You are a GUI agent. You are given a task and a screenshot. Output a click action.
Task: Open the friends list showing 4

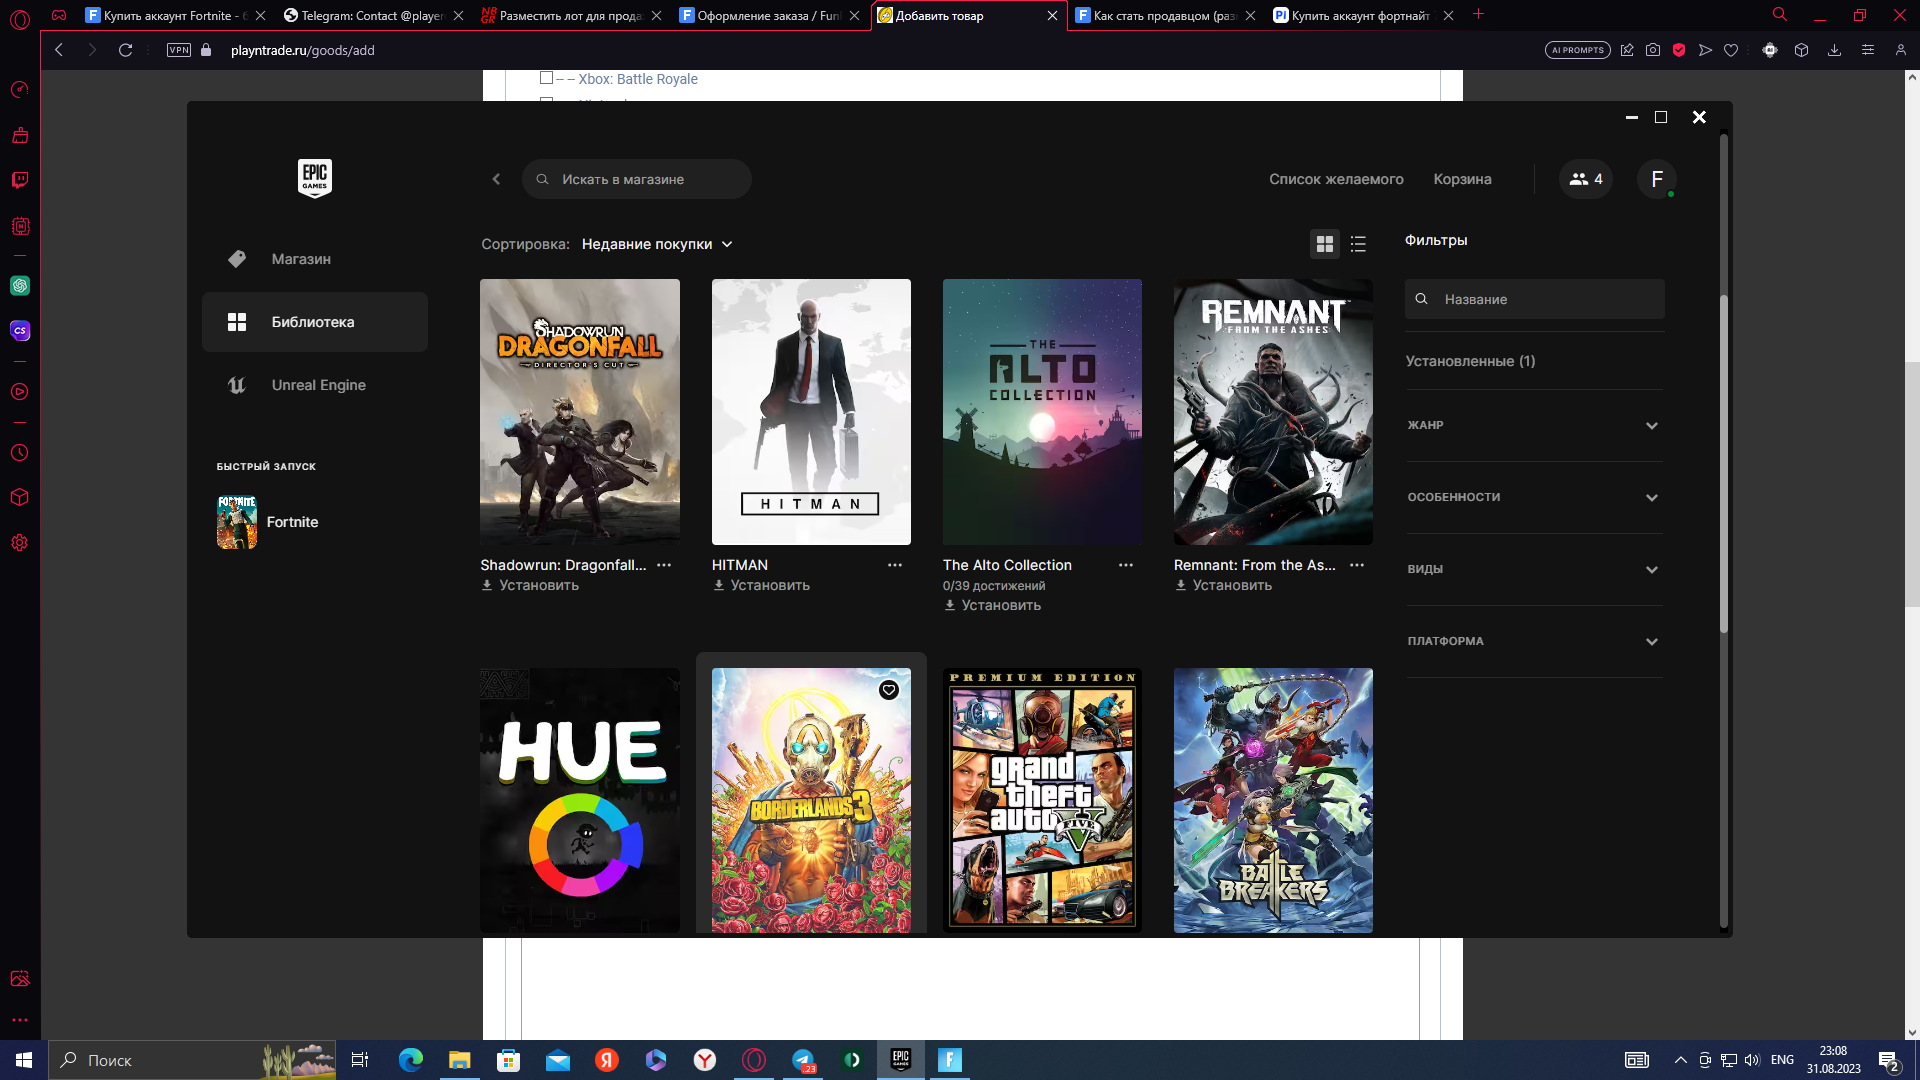pyautogui.click(x=1586, y=179)
